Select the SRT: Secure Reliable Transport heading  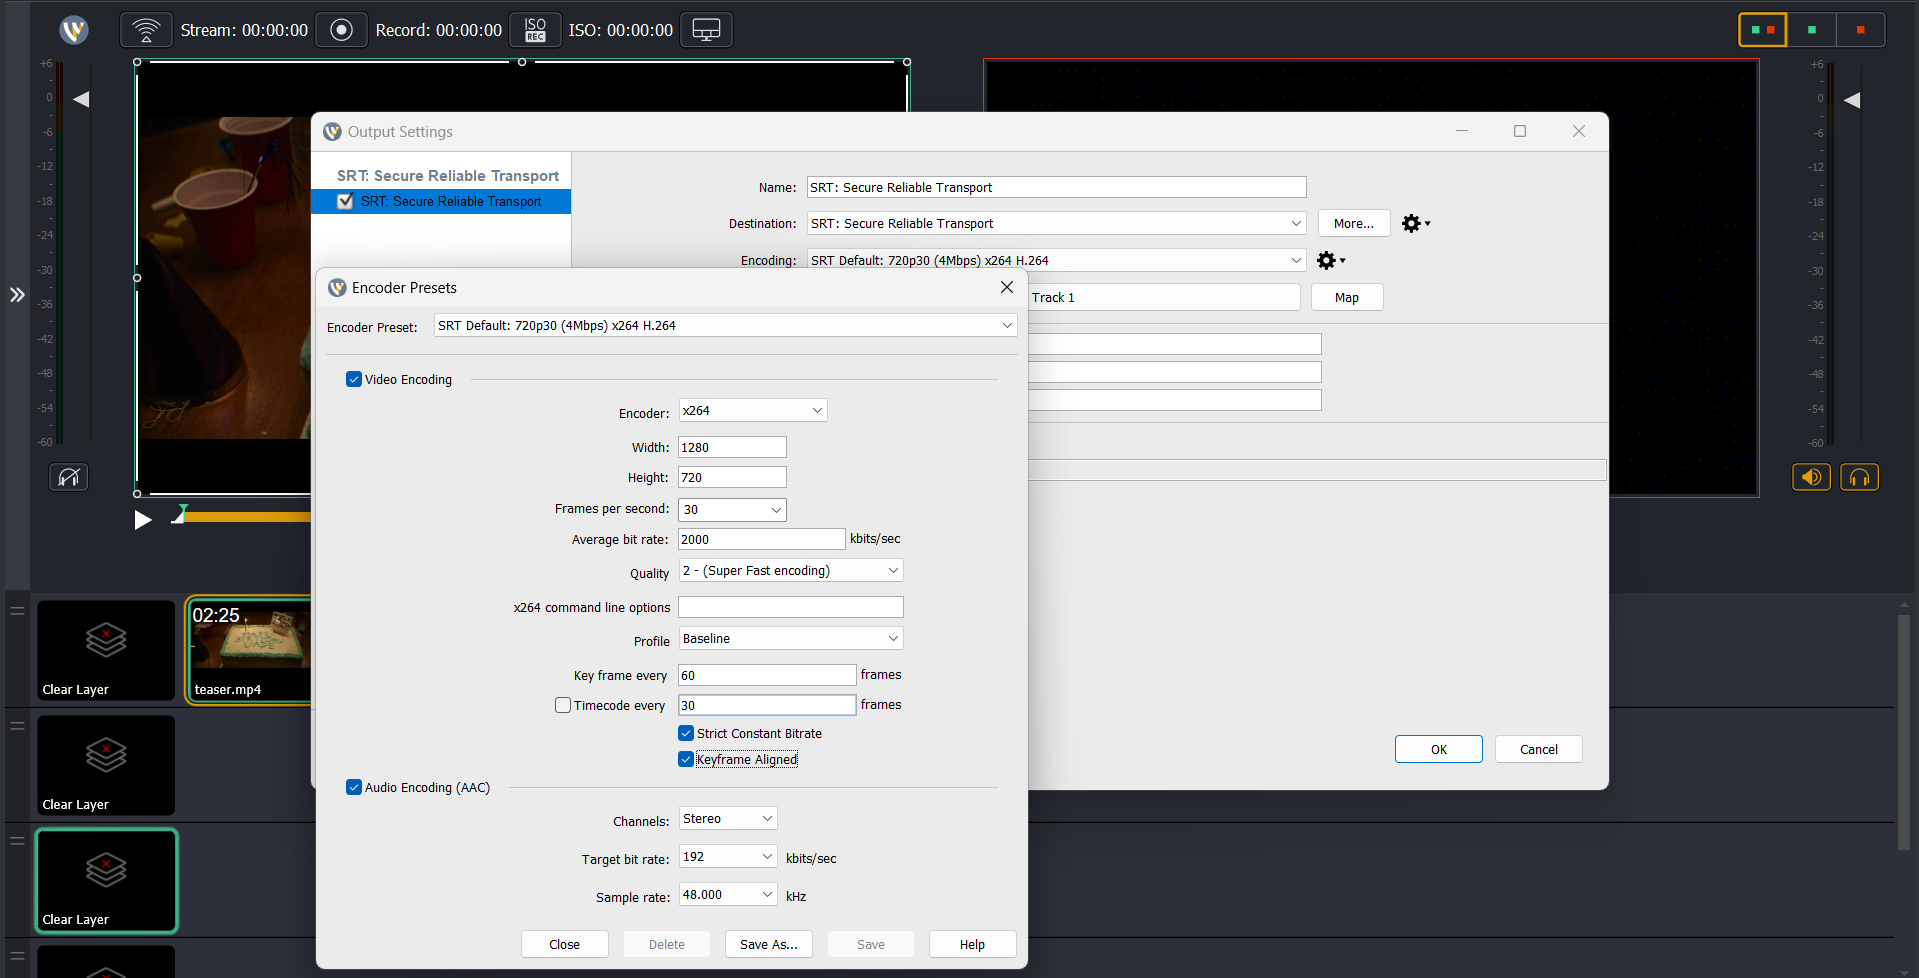[447, 175]
